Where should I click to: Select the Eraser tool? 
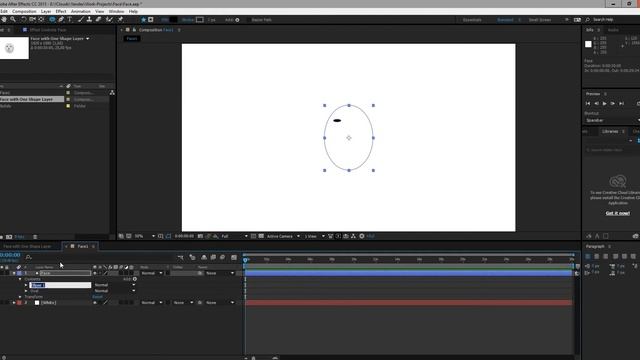(98, 19)
